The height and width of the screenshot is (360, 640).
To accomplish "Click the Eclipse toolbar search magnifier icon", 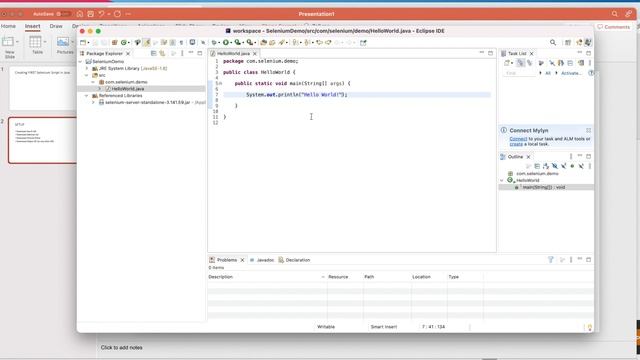I will click(x=553, y=42).
